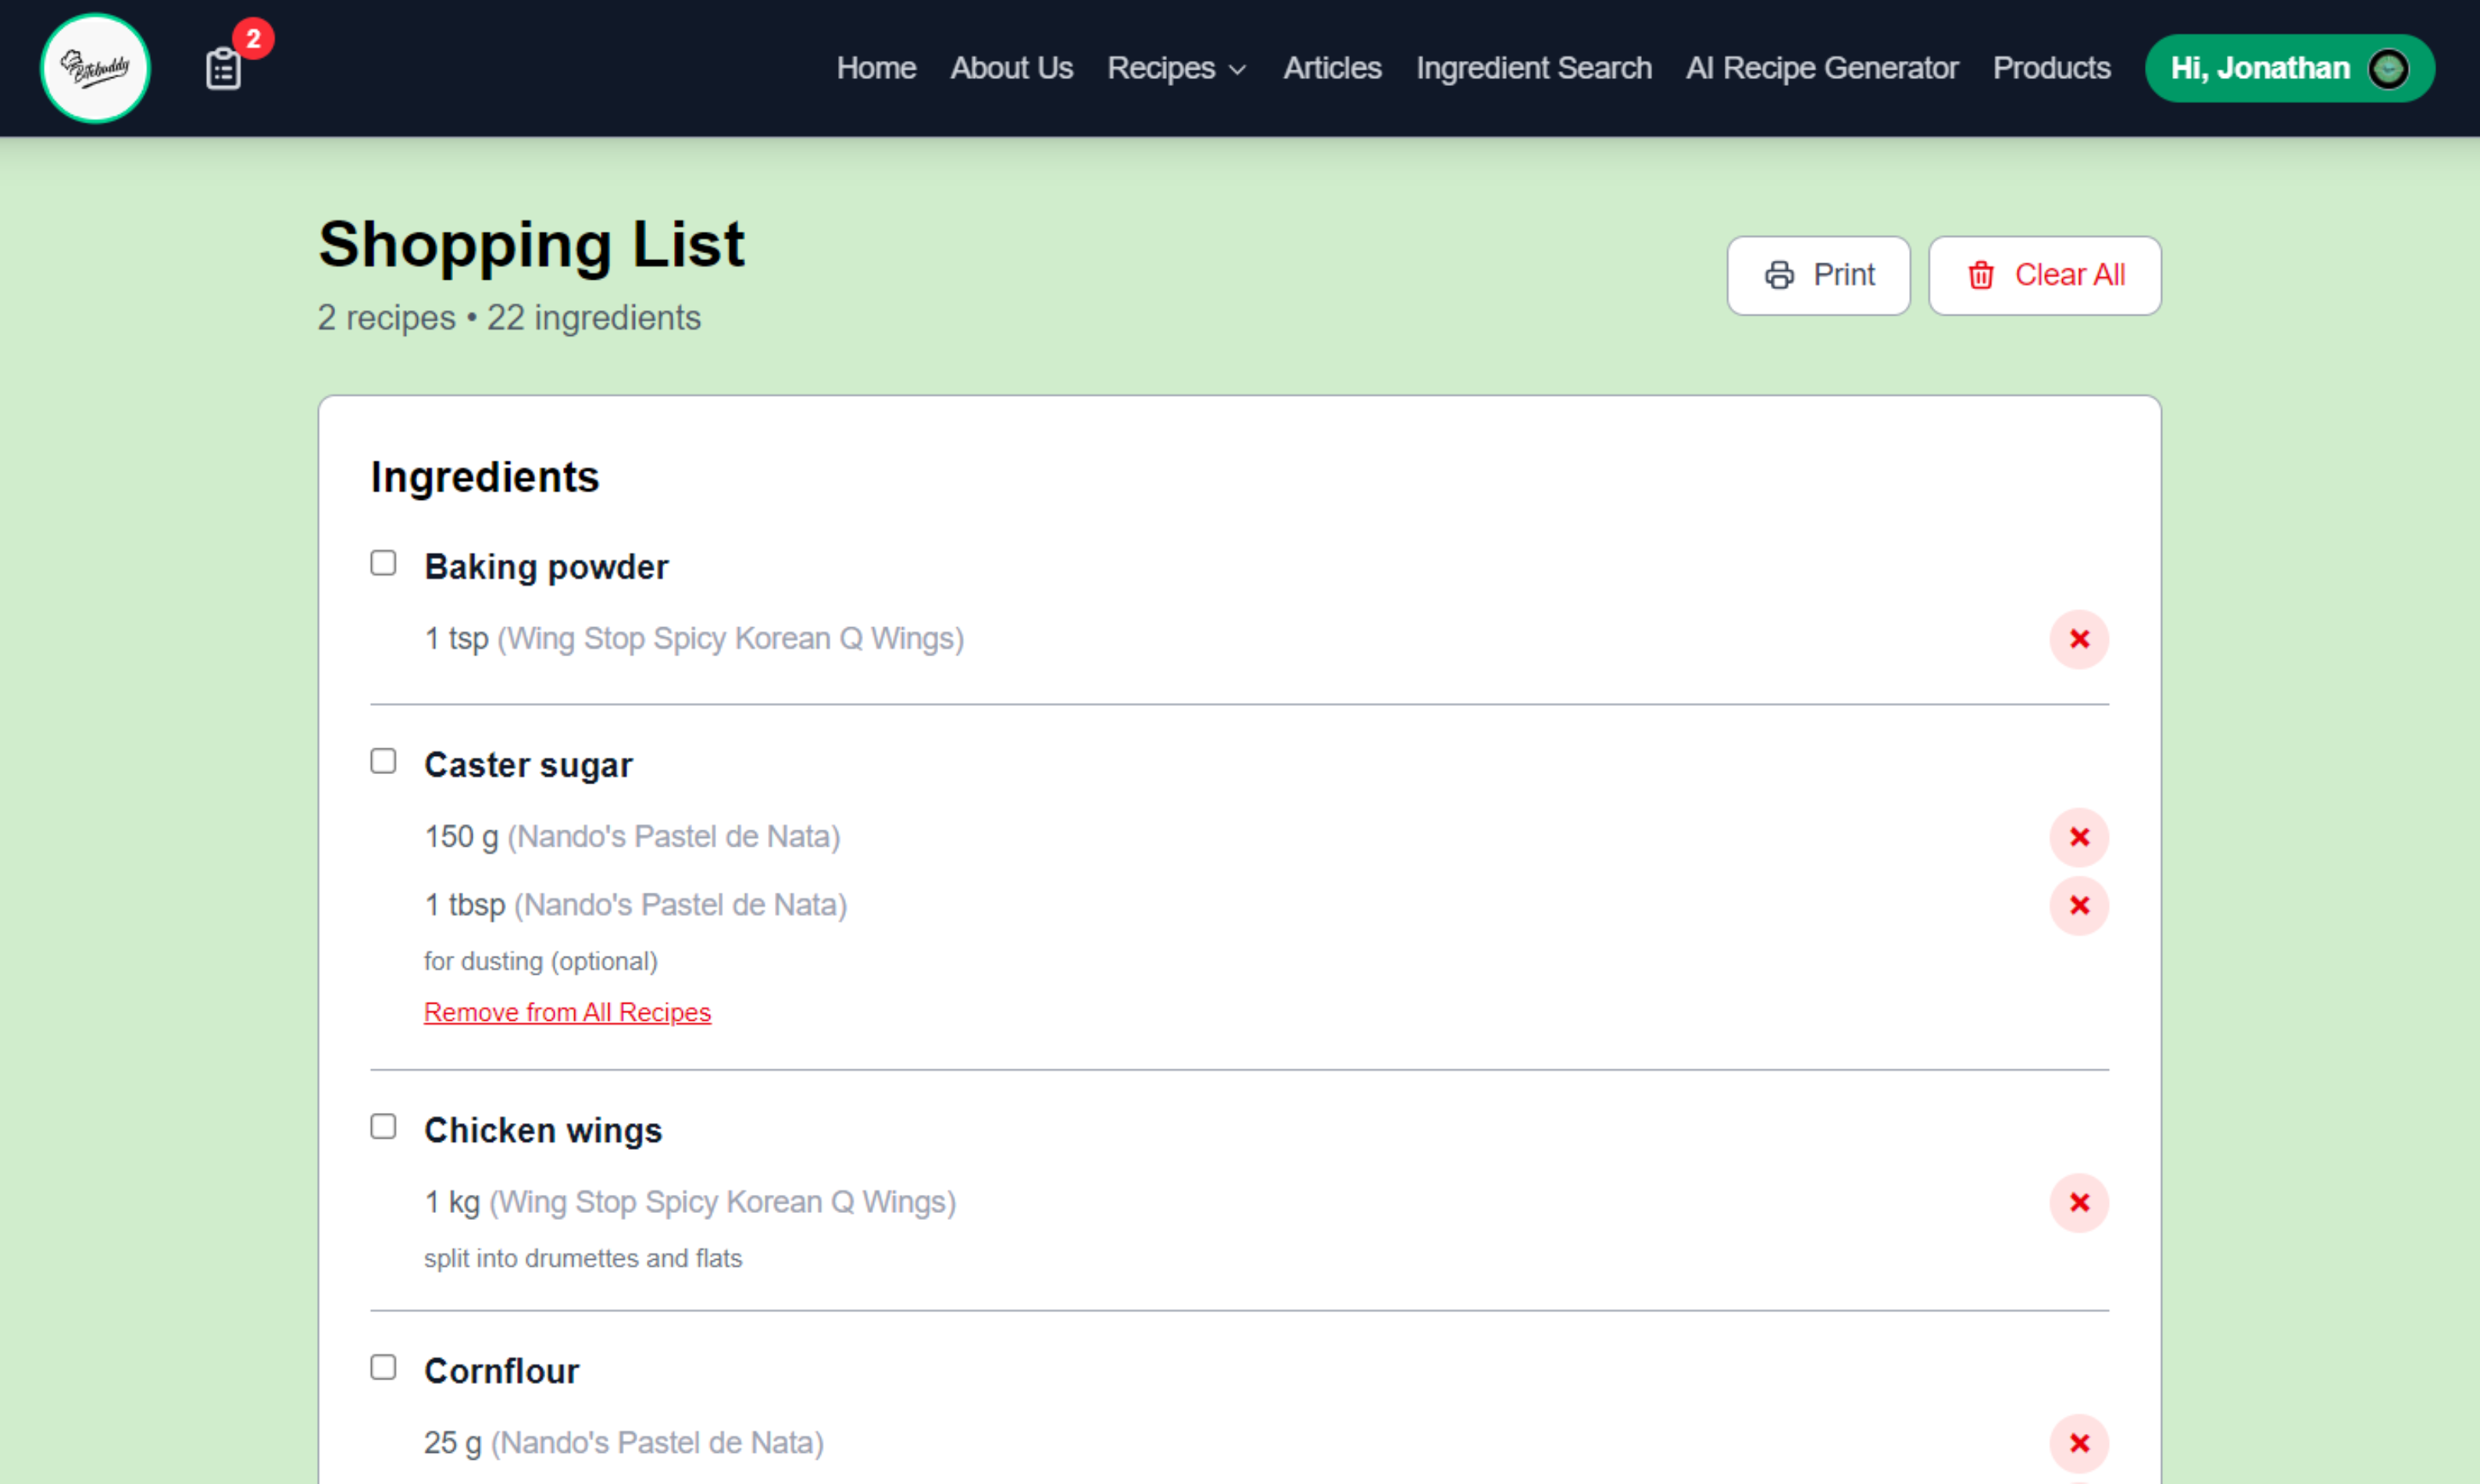Click the user avatar icon
2480x1484 pixels.
click(2388, 68)
